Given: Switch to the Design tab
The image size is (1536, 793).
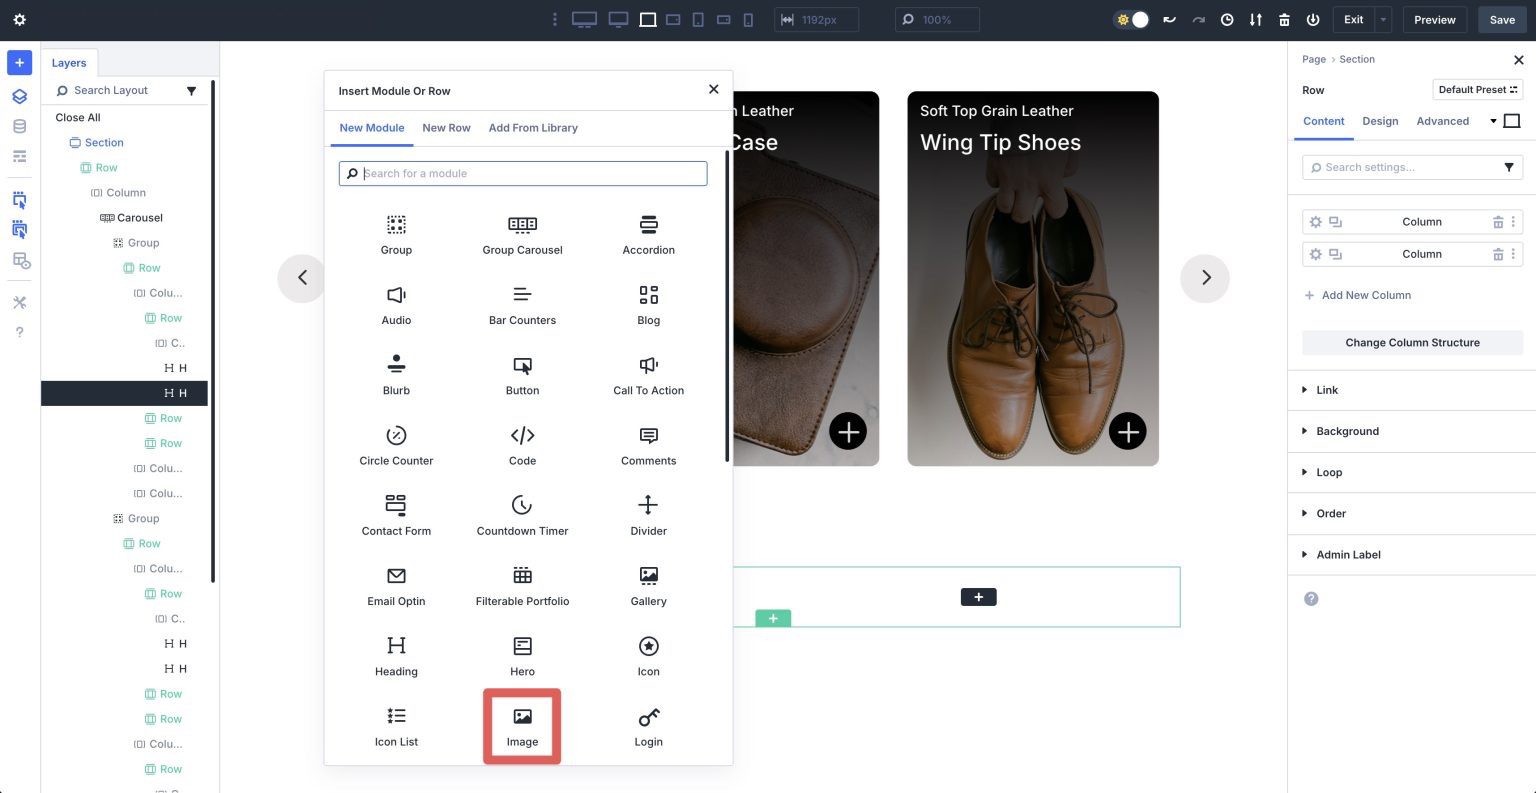Looking at the screenshot, I should [x=1380, y=121].
